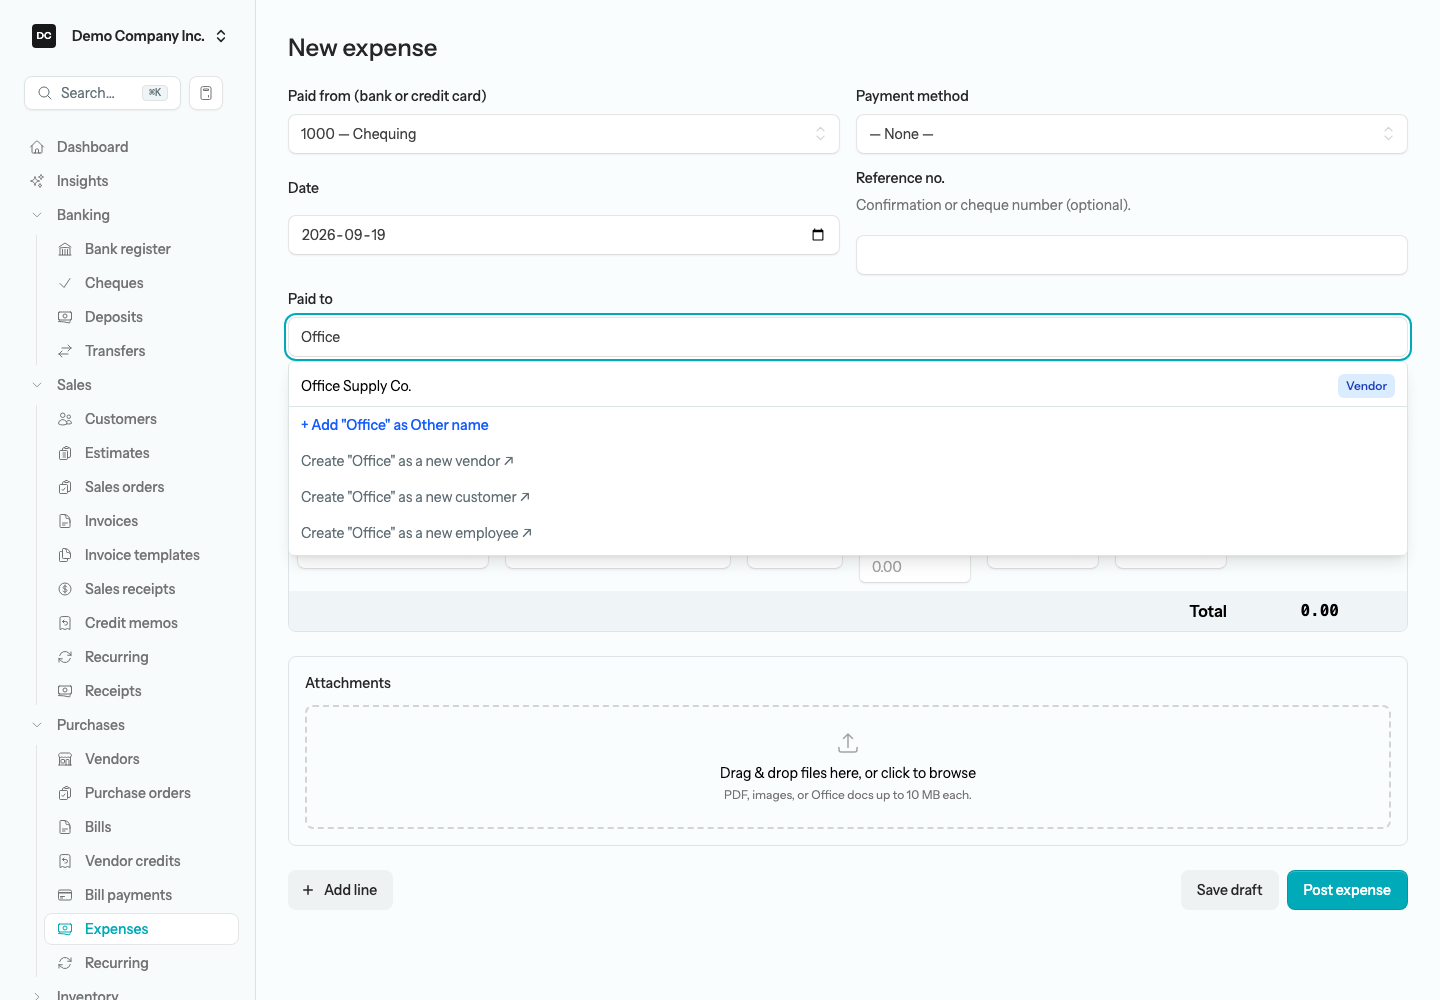
Task: Open the Payment method dropdown
Action: (1132, 134)
